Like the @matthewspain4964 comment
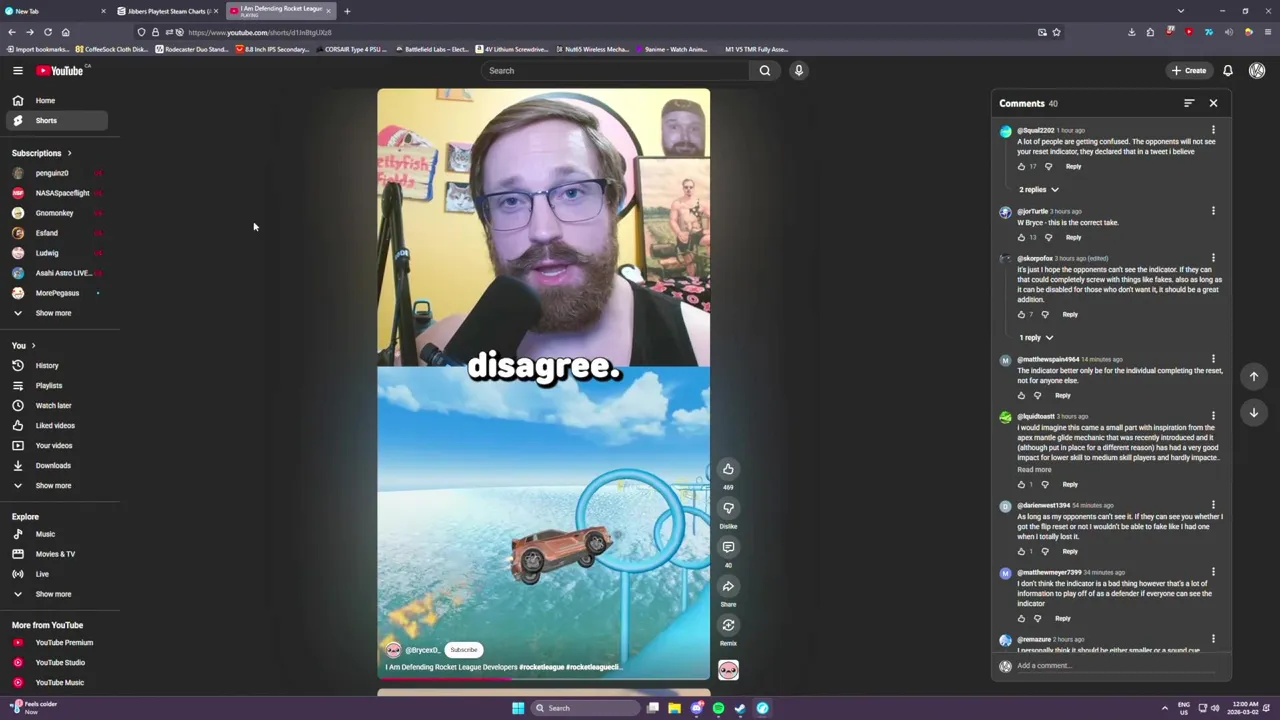The image size is (1280, 720). 1021,395
